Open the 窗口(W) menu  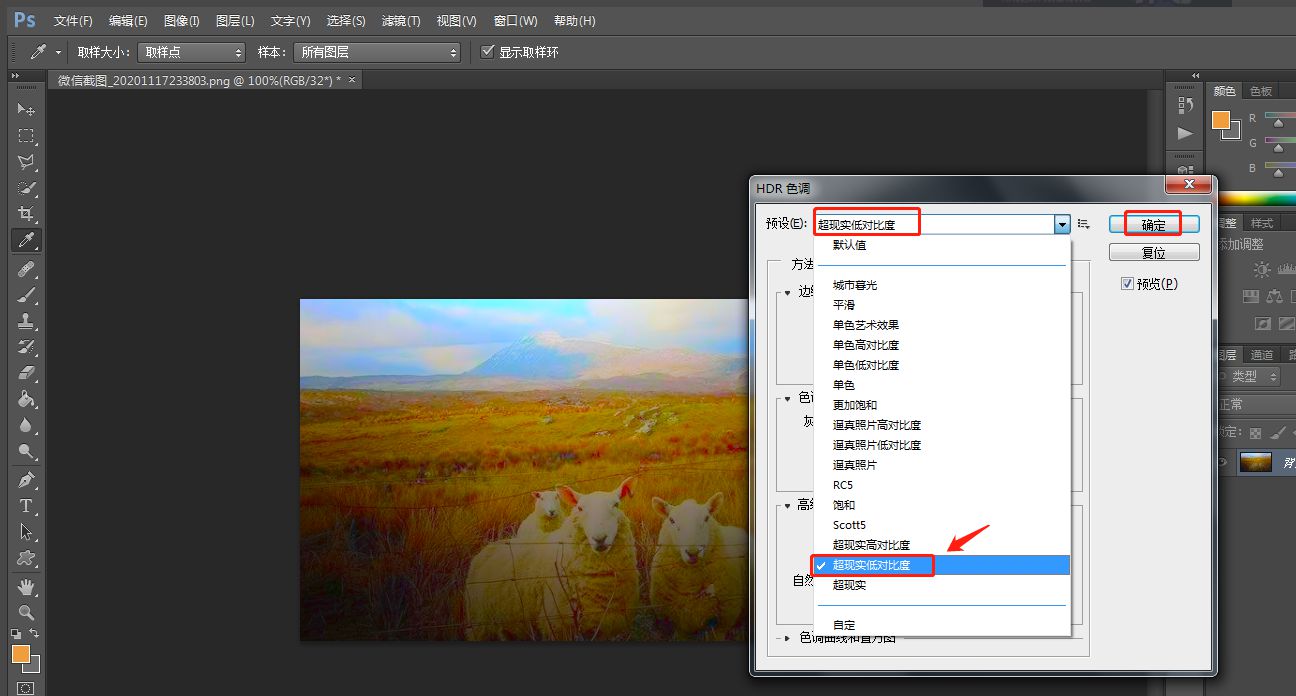tap(515, 21)
